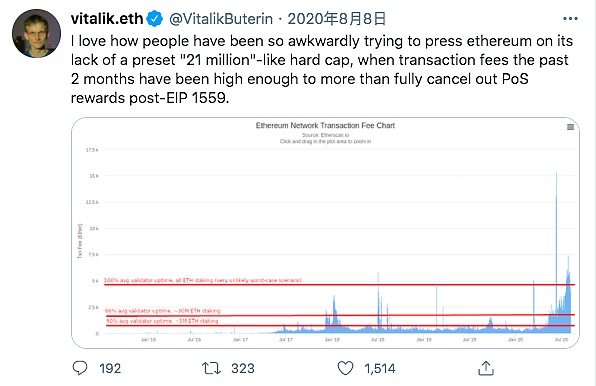Image resolution: width=596 pixels, height=386 pixels.
Task: Open the Ethereum transaction fee chart image
Action: (x=325, y=233)
